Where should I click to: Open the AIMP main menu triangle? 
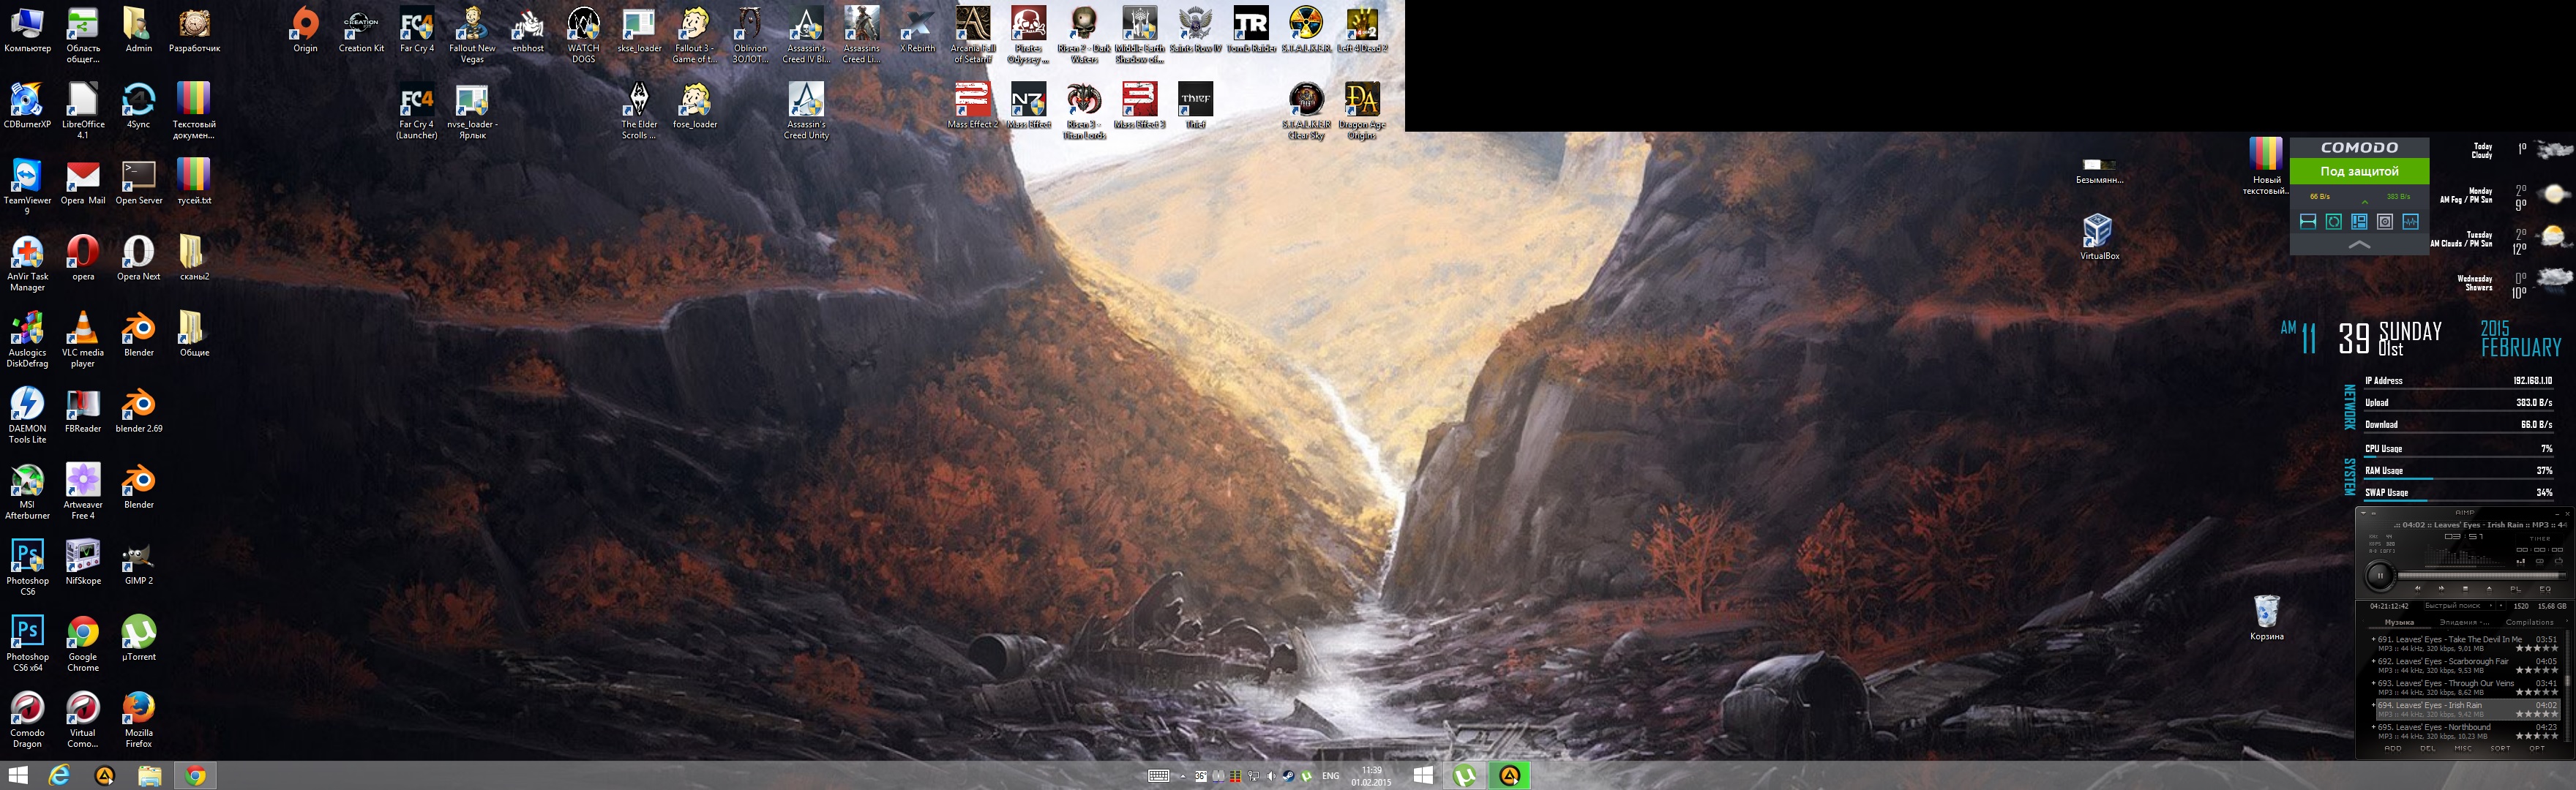point(2364,513)
